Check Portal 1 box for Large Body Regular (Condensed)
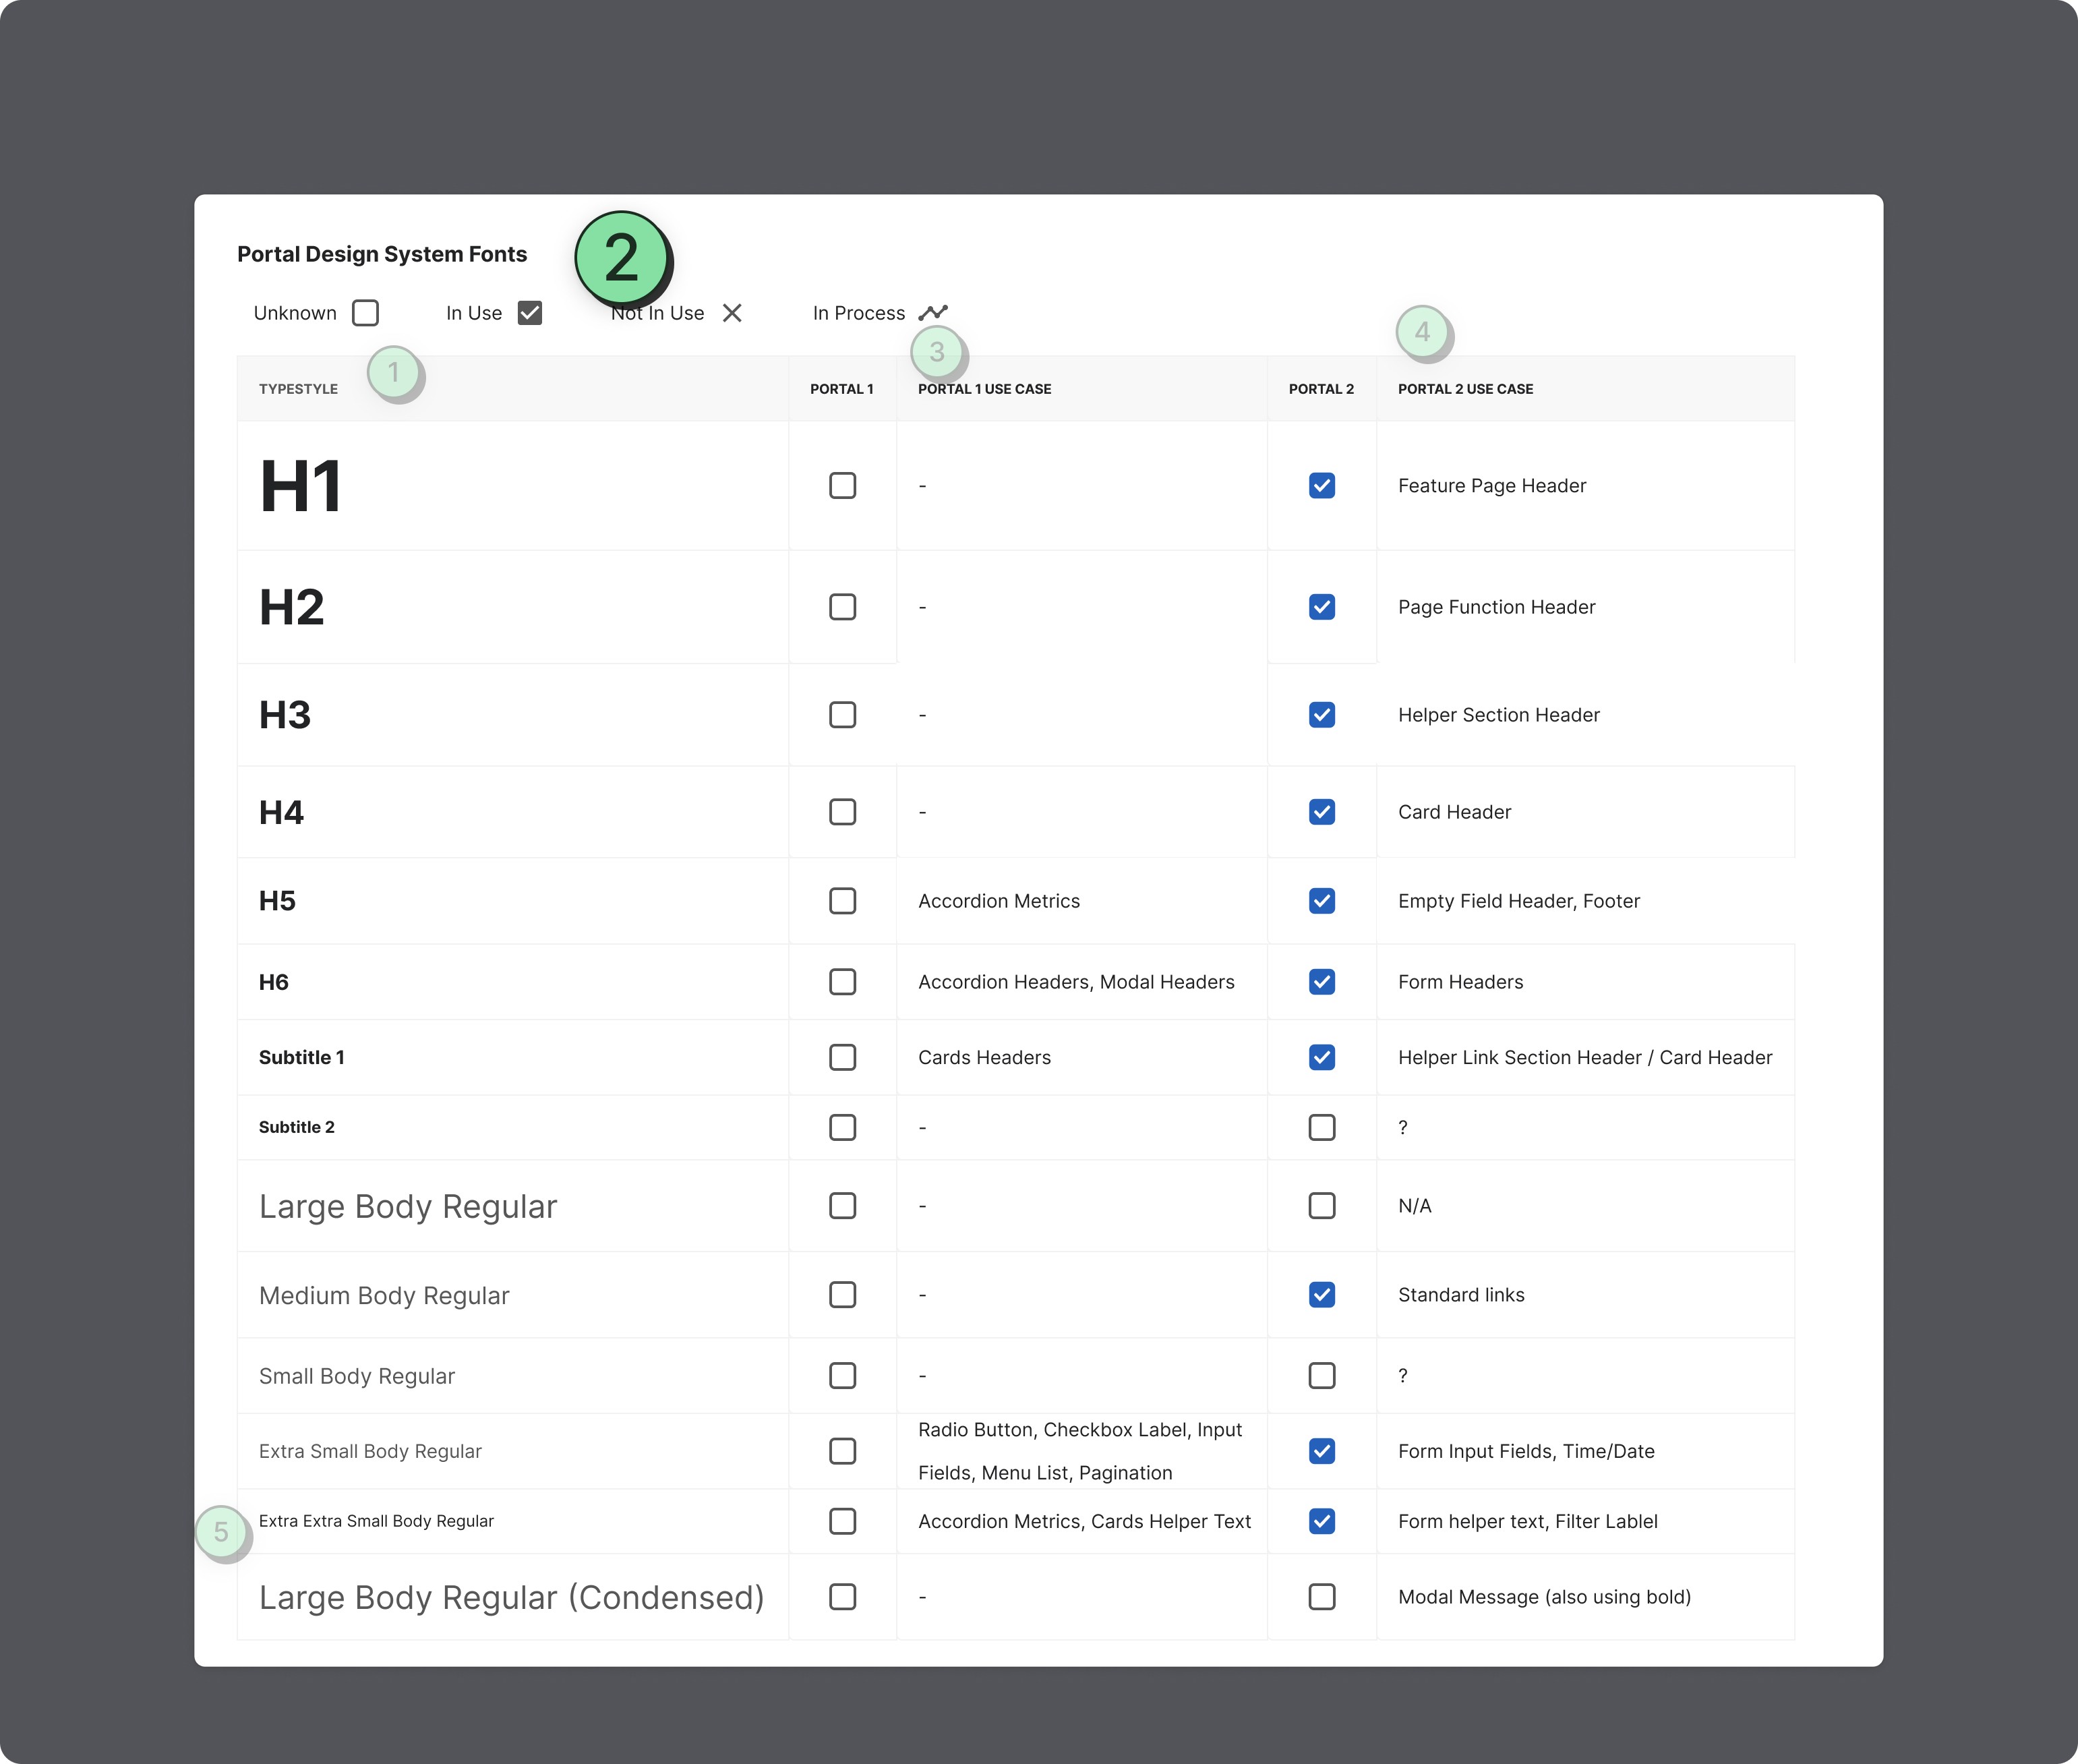This screenshot has width=2078, height=1764. [x=842, y=1597]
